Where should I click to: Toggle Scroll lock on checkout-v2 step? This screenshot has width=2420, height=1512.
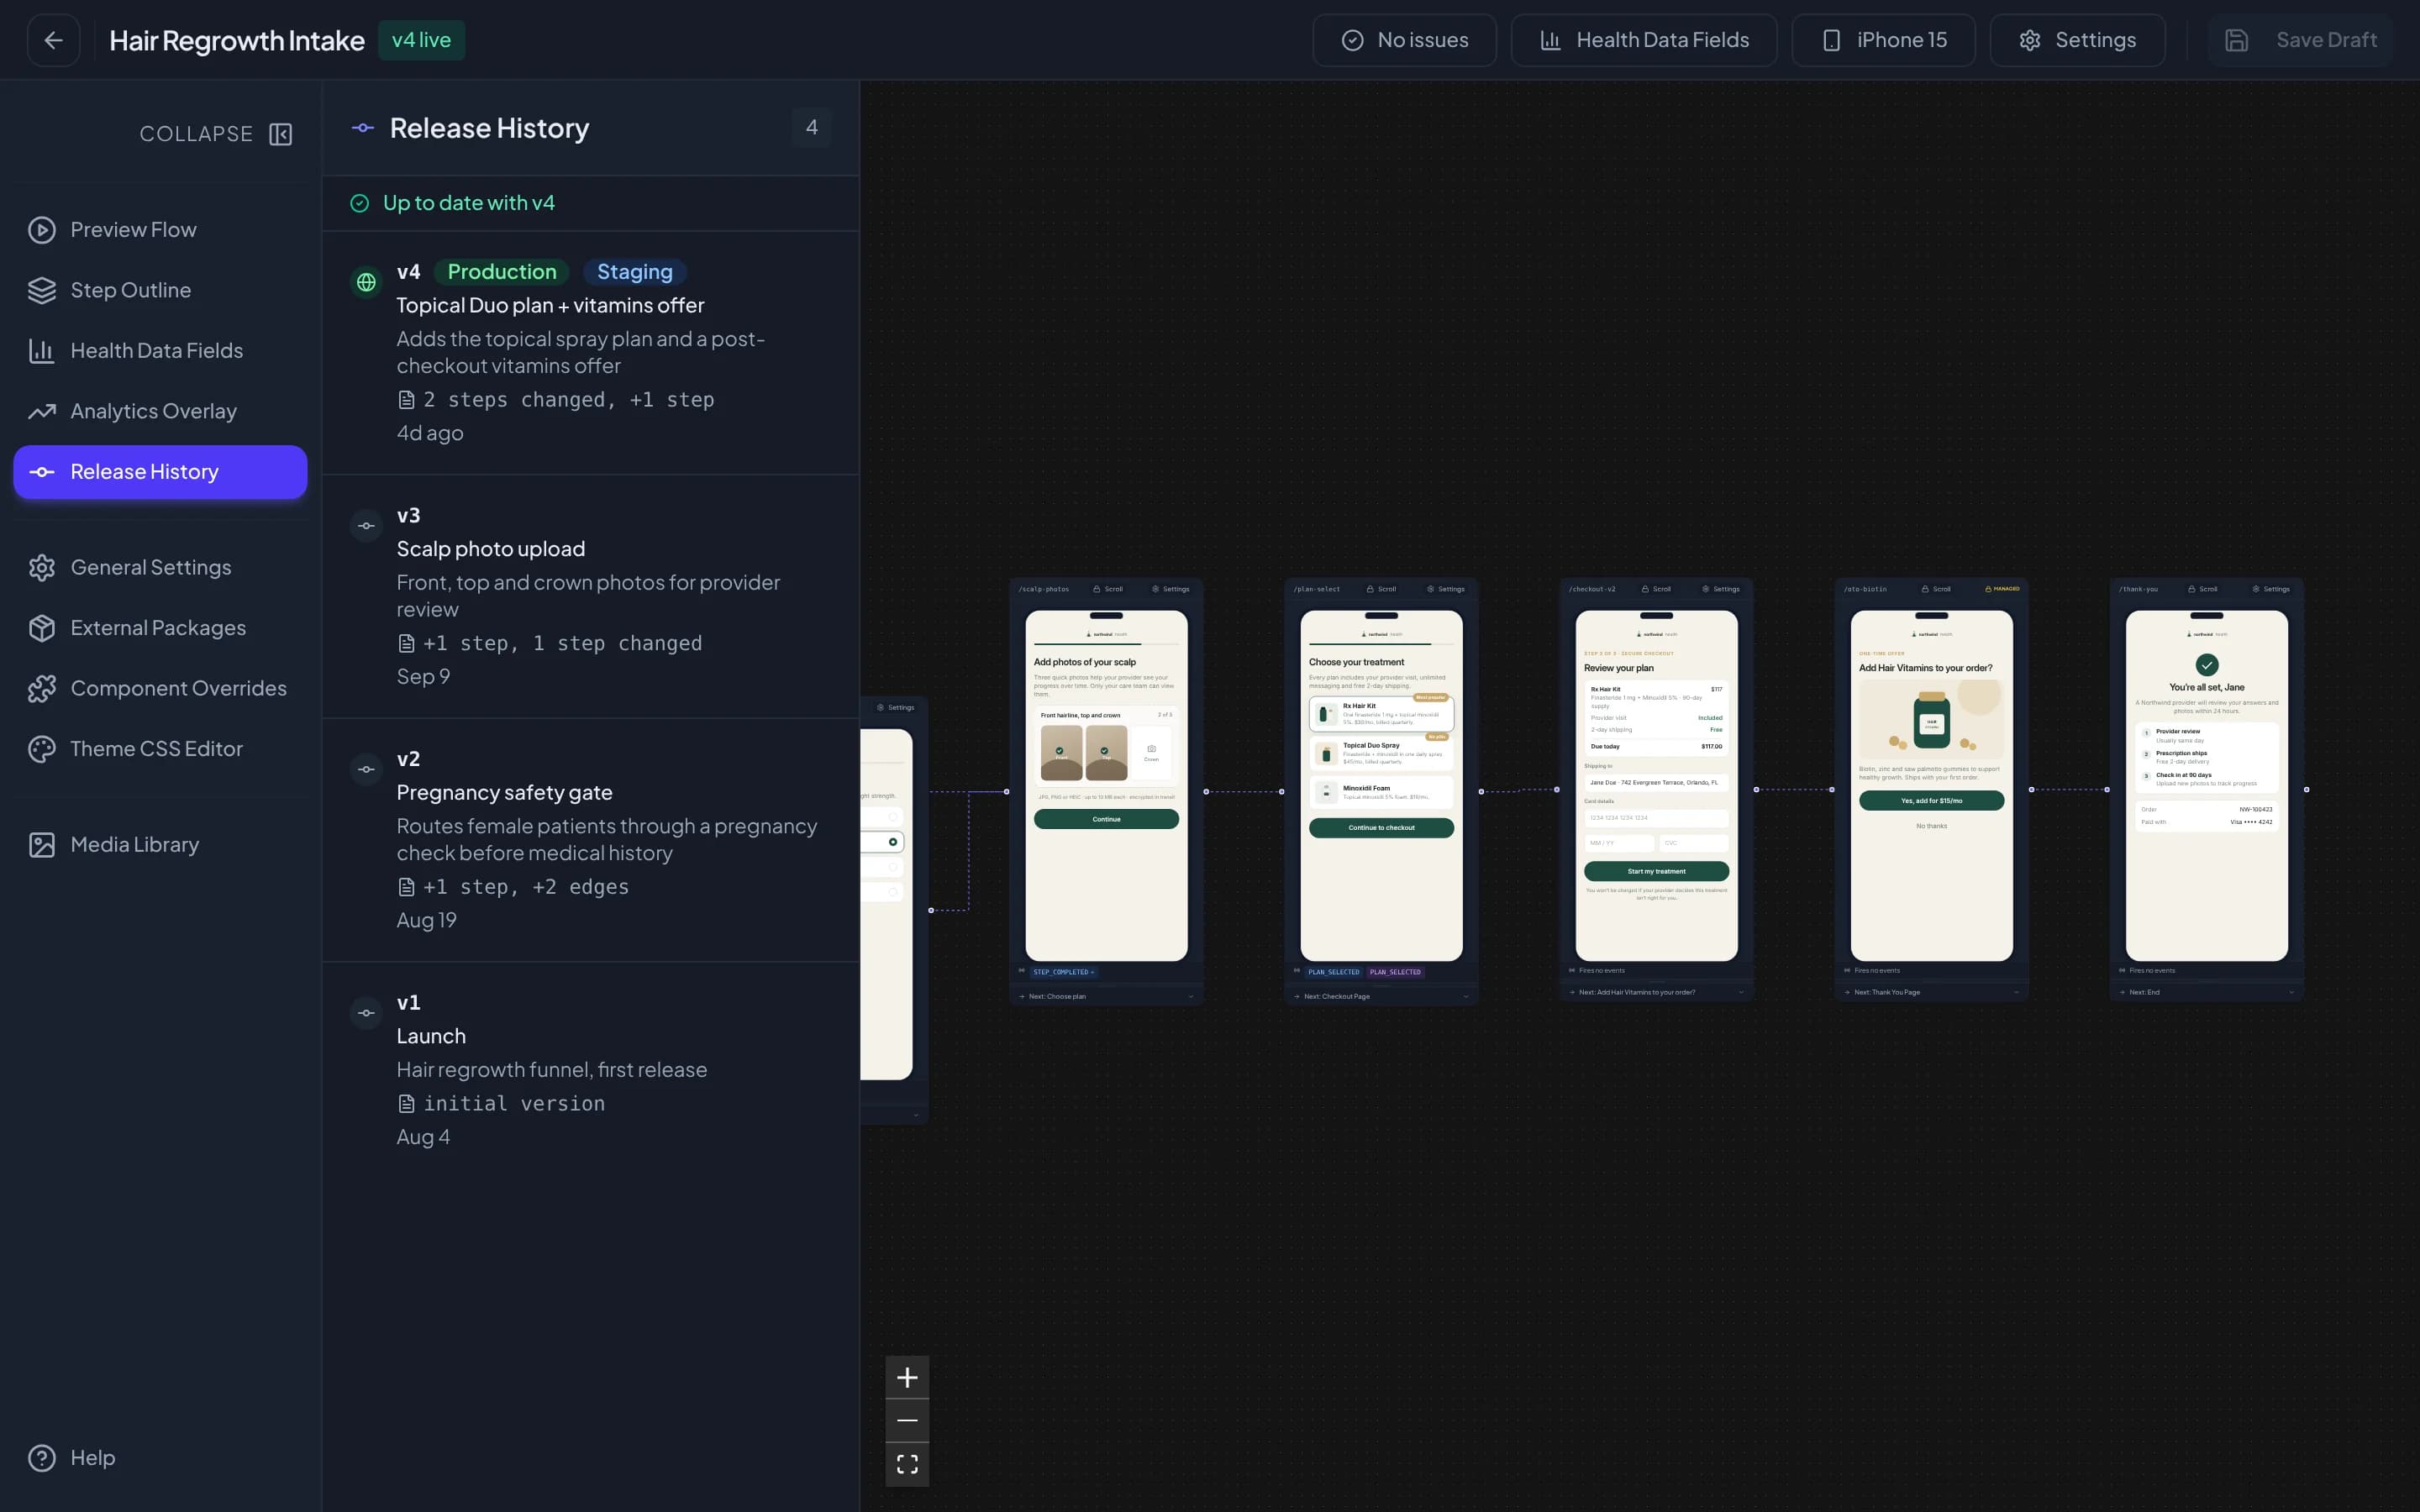(1656, 589)
